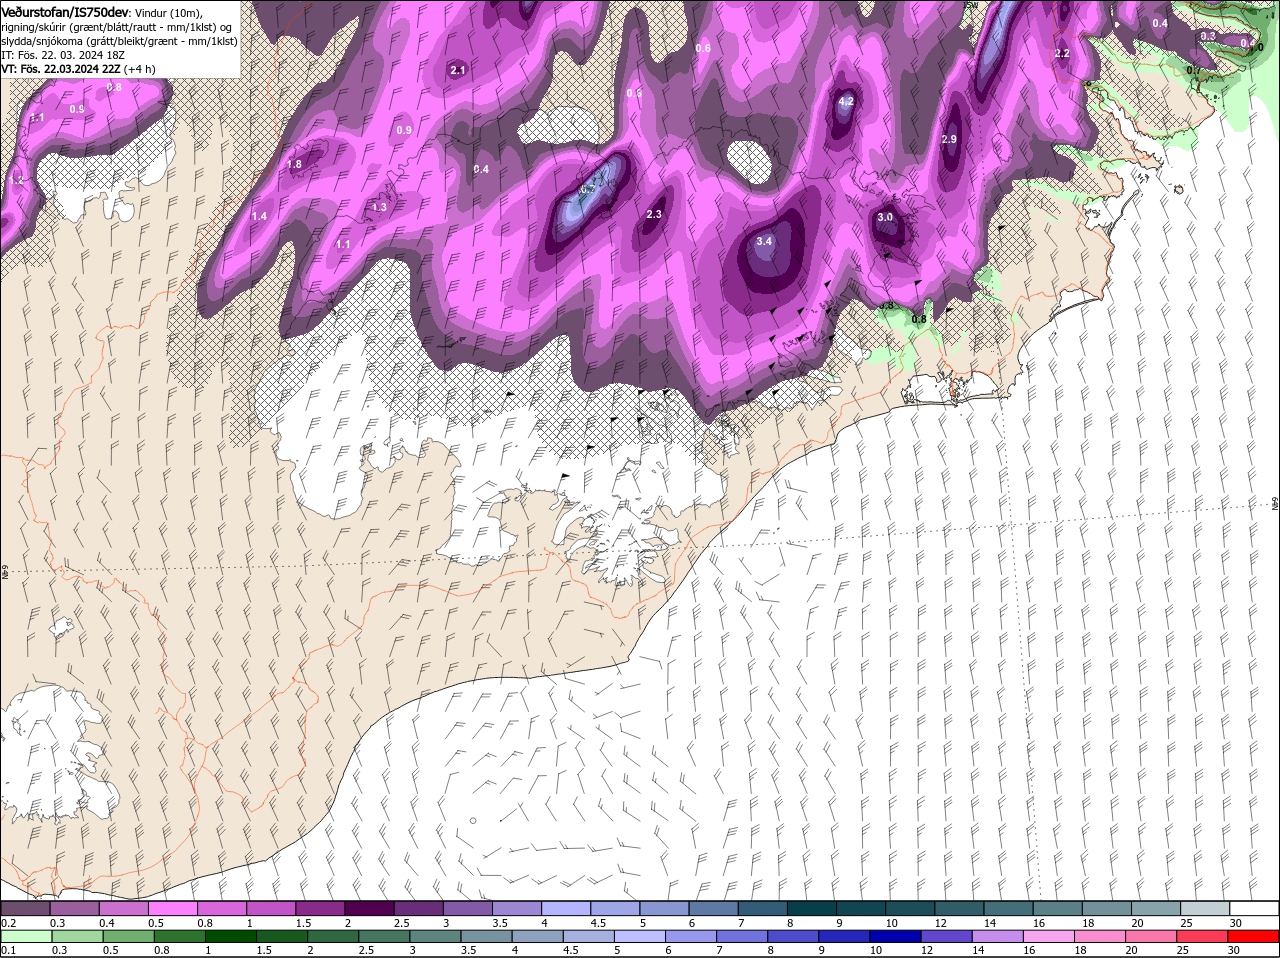Screen dimensions: 1280x958
Task: Click the 'VT: Fös. 22.03.2024 22Z' valid time
Action: (61, 69)
